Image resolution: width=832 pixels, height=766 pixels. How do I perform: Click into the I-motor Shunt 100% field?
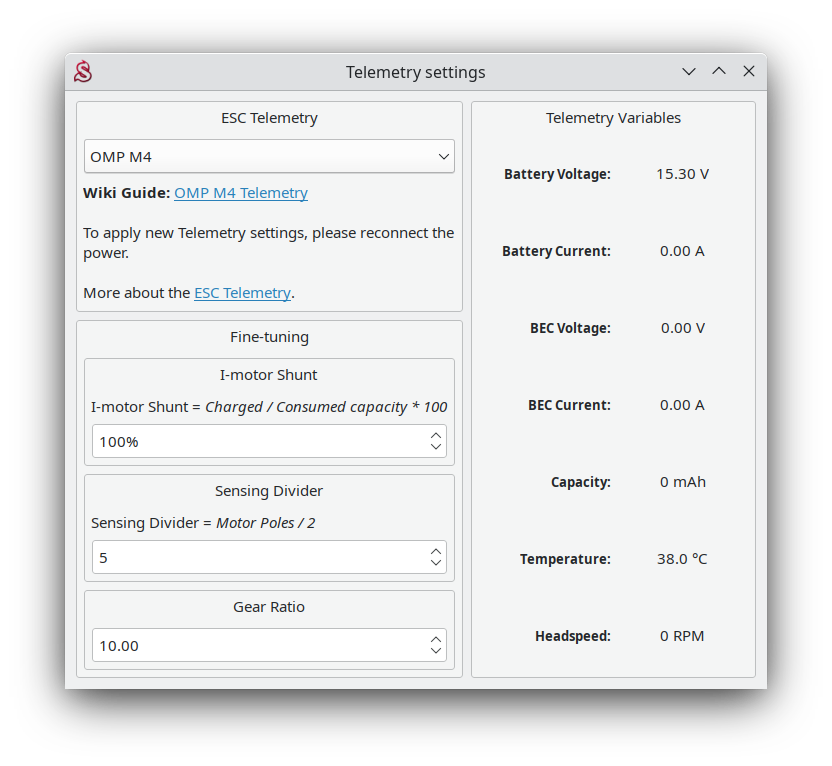click(x=258, y=441)
